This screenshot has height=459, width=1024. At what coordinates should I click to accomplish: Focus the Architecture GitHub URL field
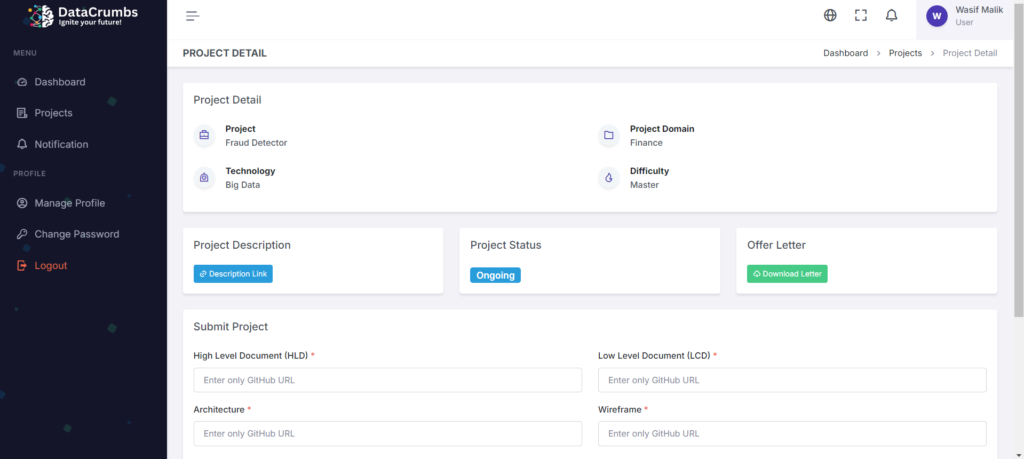[x=388, y=434]
